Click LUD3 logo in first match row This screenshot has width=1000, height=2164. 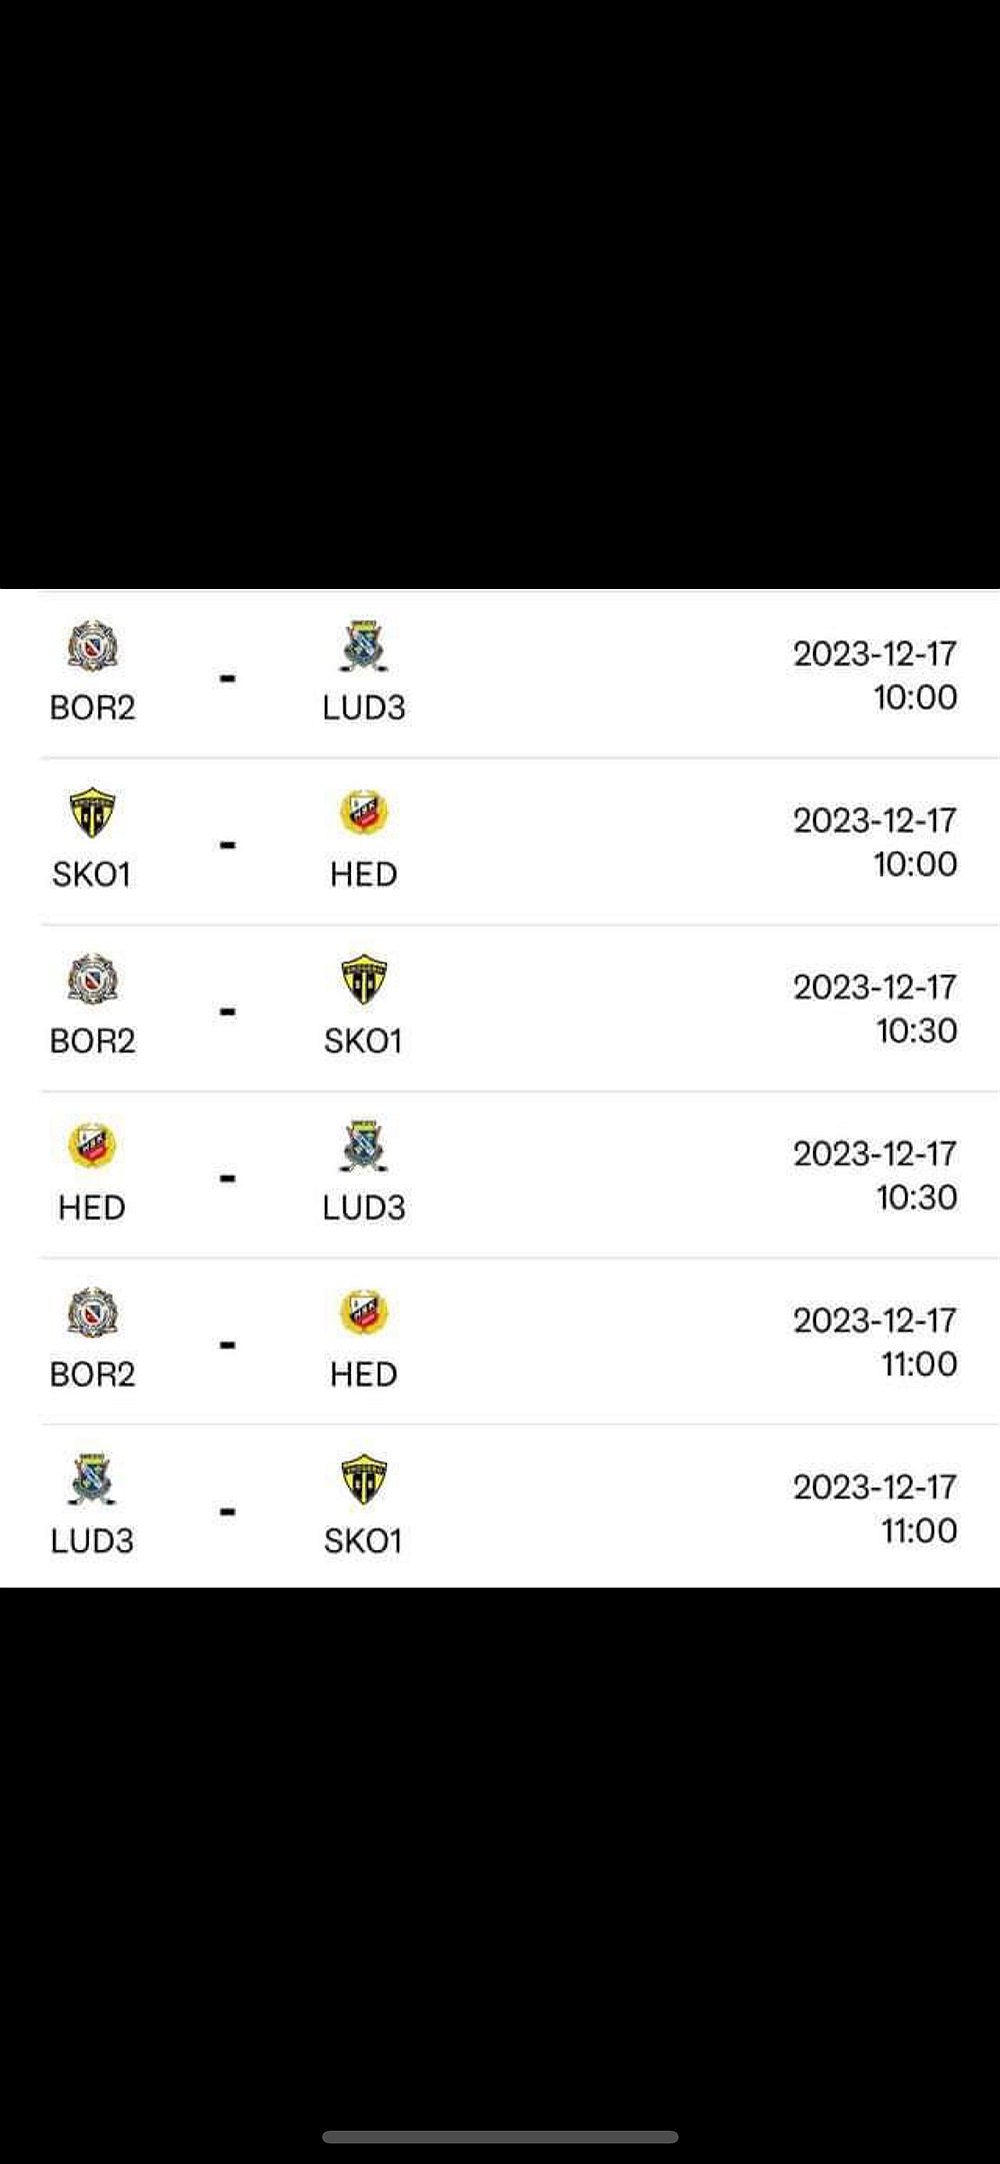coord(363,646)
